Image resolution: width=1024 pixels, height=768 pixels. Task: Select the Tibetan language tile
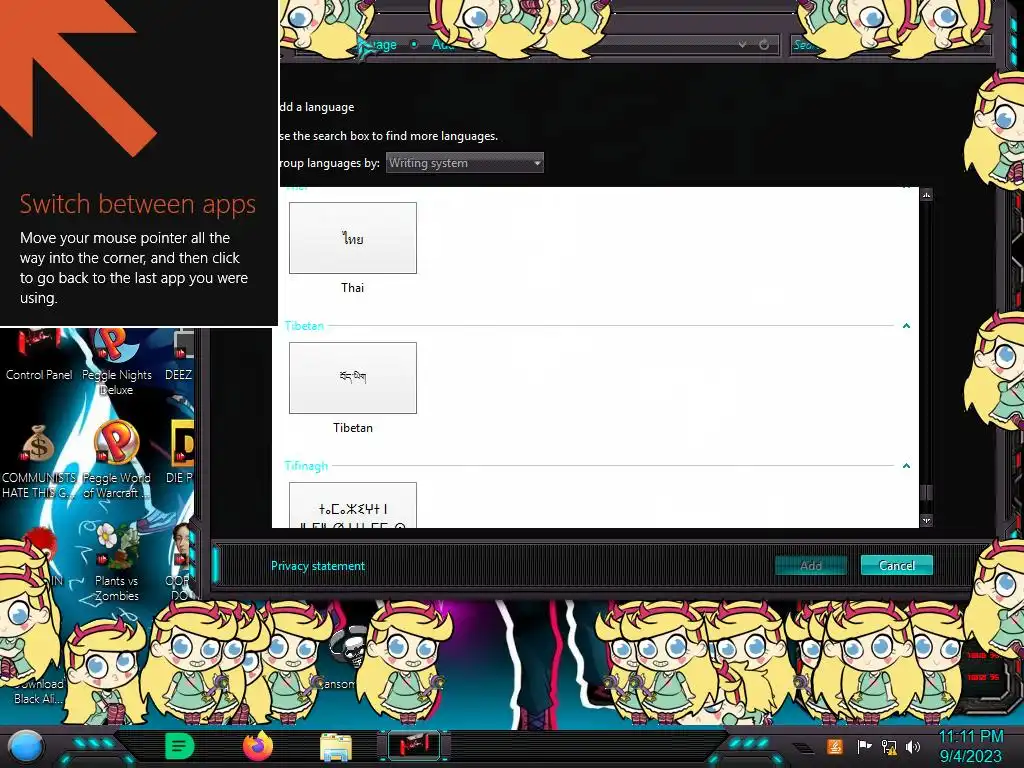[353, 377]
